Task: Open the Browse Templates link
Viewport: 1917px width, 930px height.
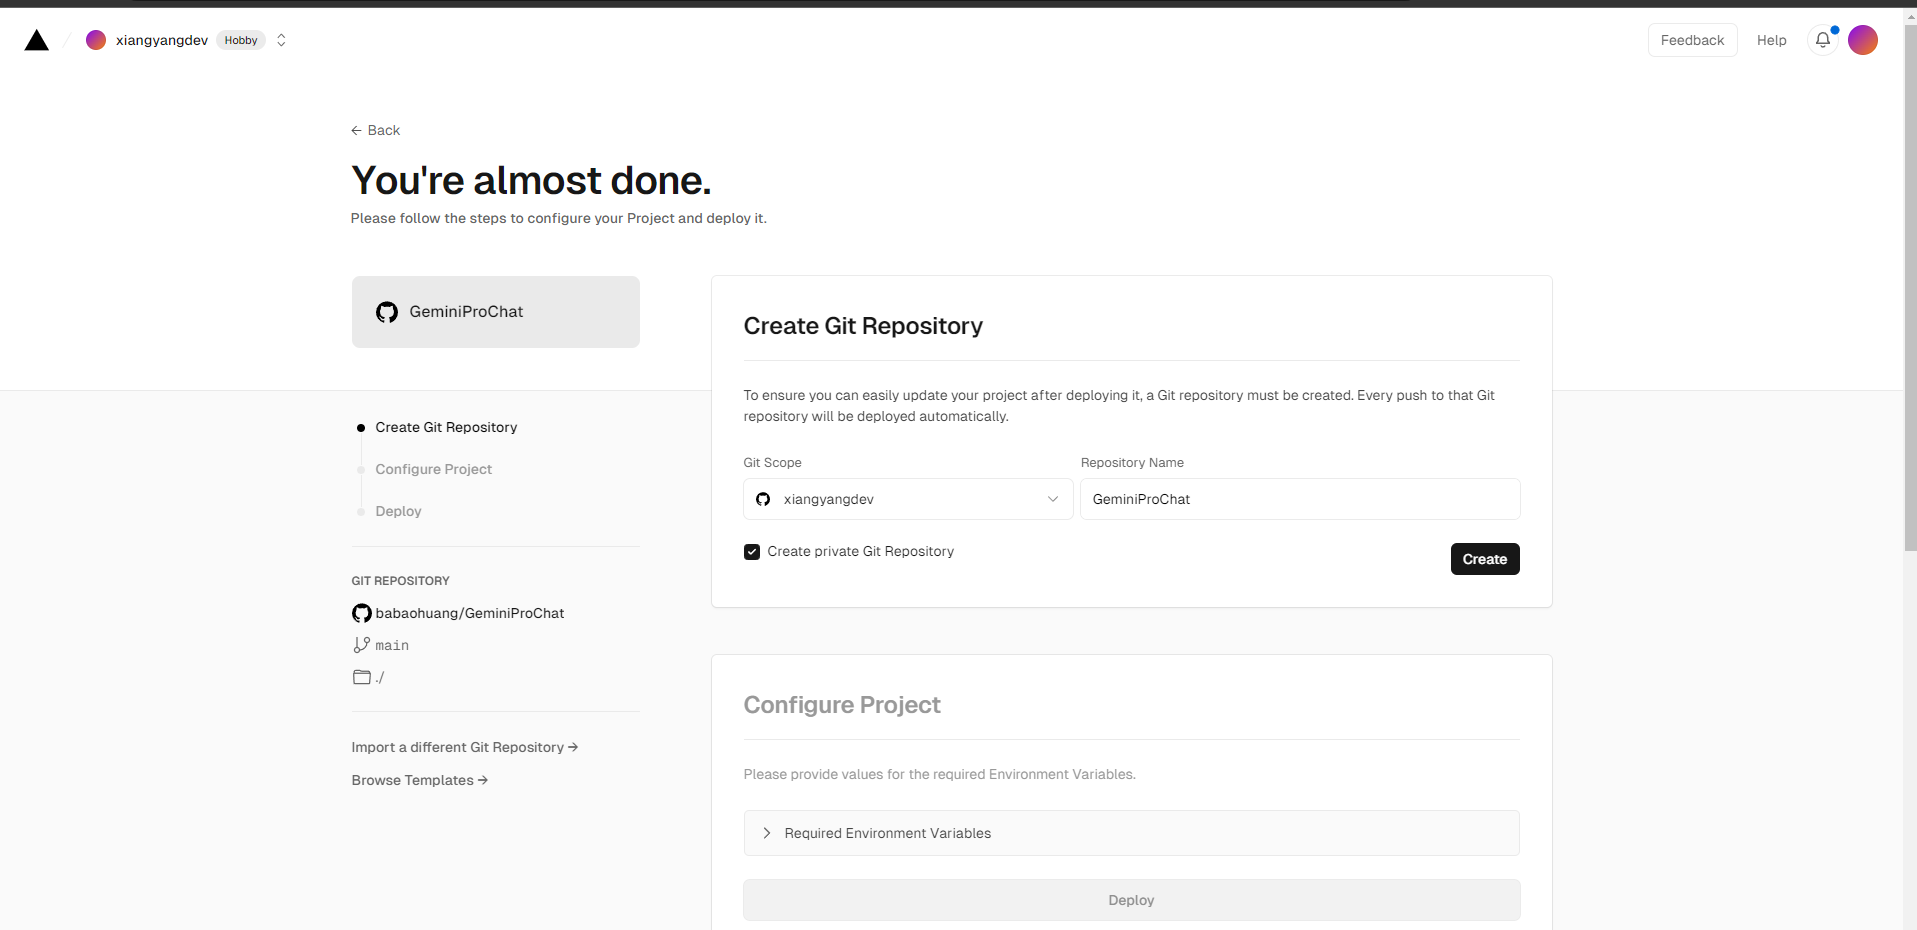Action: click(x=420, y=780)
